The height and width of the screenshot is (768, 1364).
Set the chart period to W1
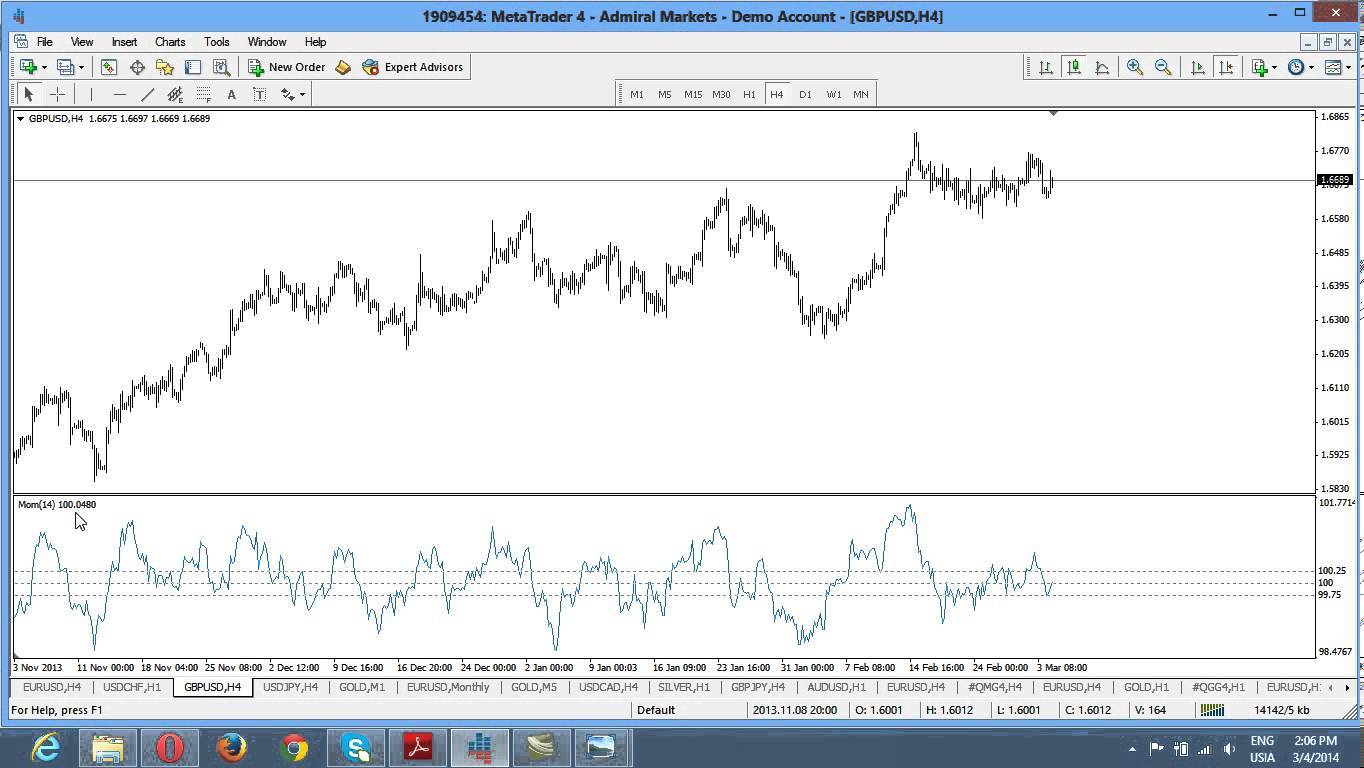(x=834, y=94)
